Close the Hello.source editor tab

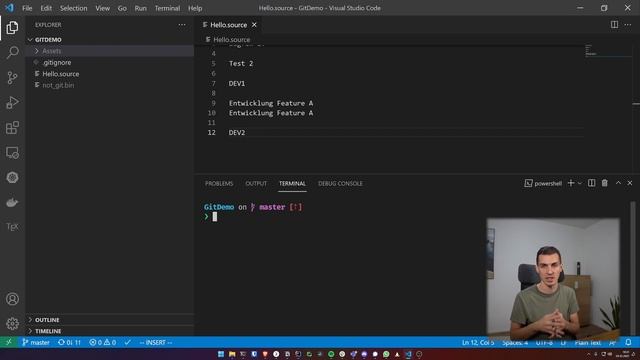pos(254,25)
